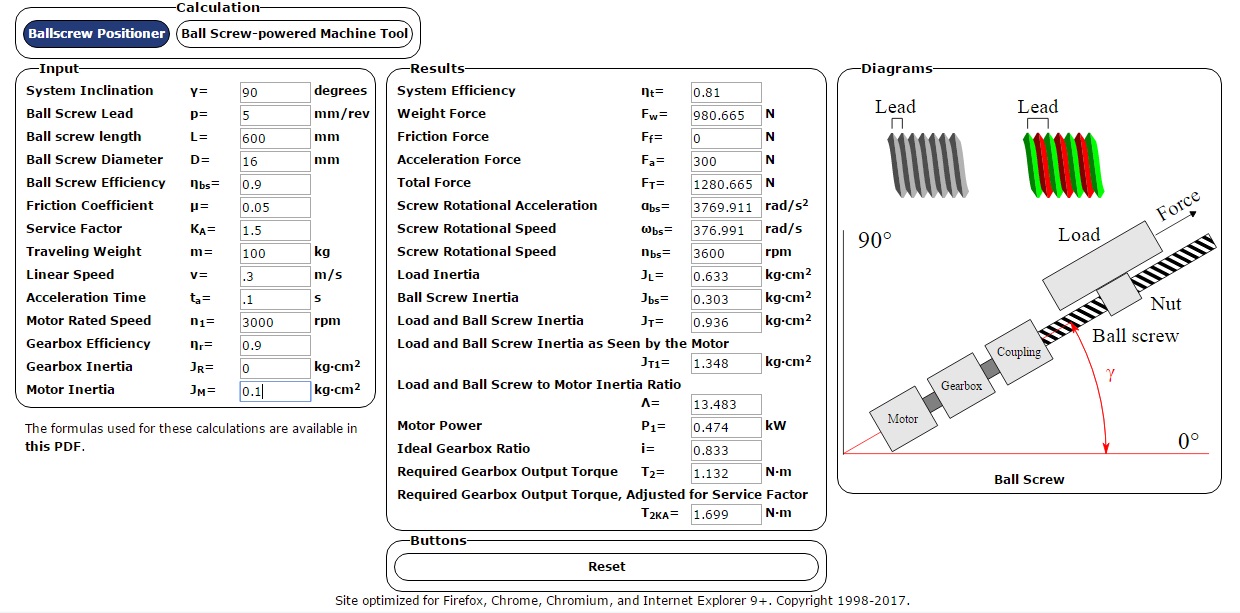The height and width of the screenshot is (613, 1240).
Task: Change Motor Rated Speed value
Action: pyautogui.click(x=276, y=322)
